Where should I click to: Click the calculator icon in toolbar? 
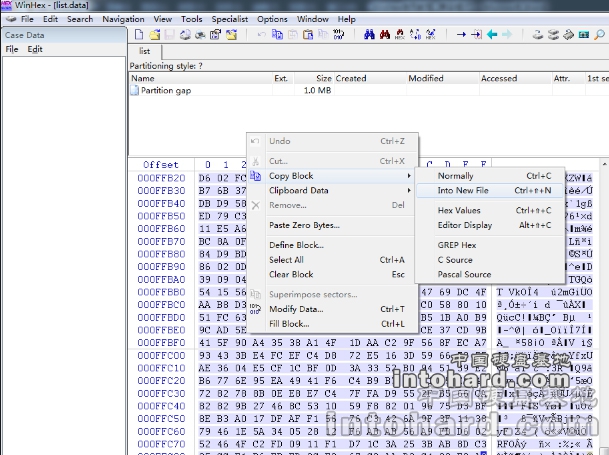pos(584,35)
